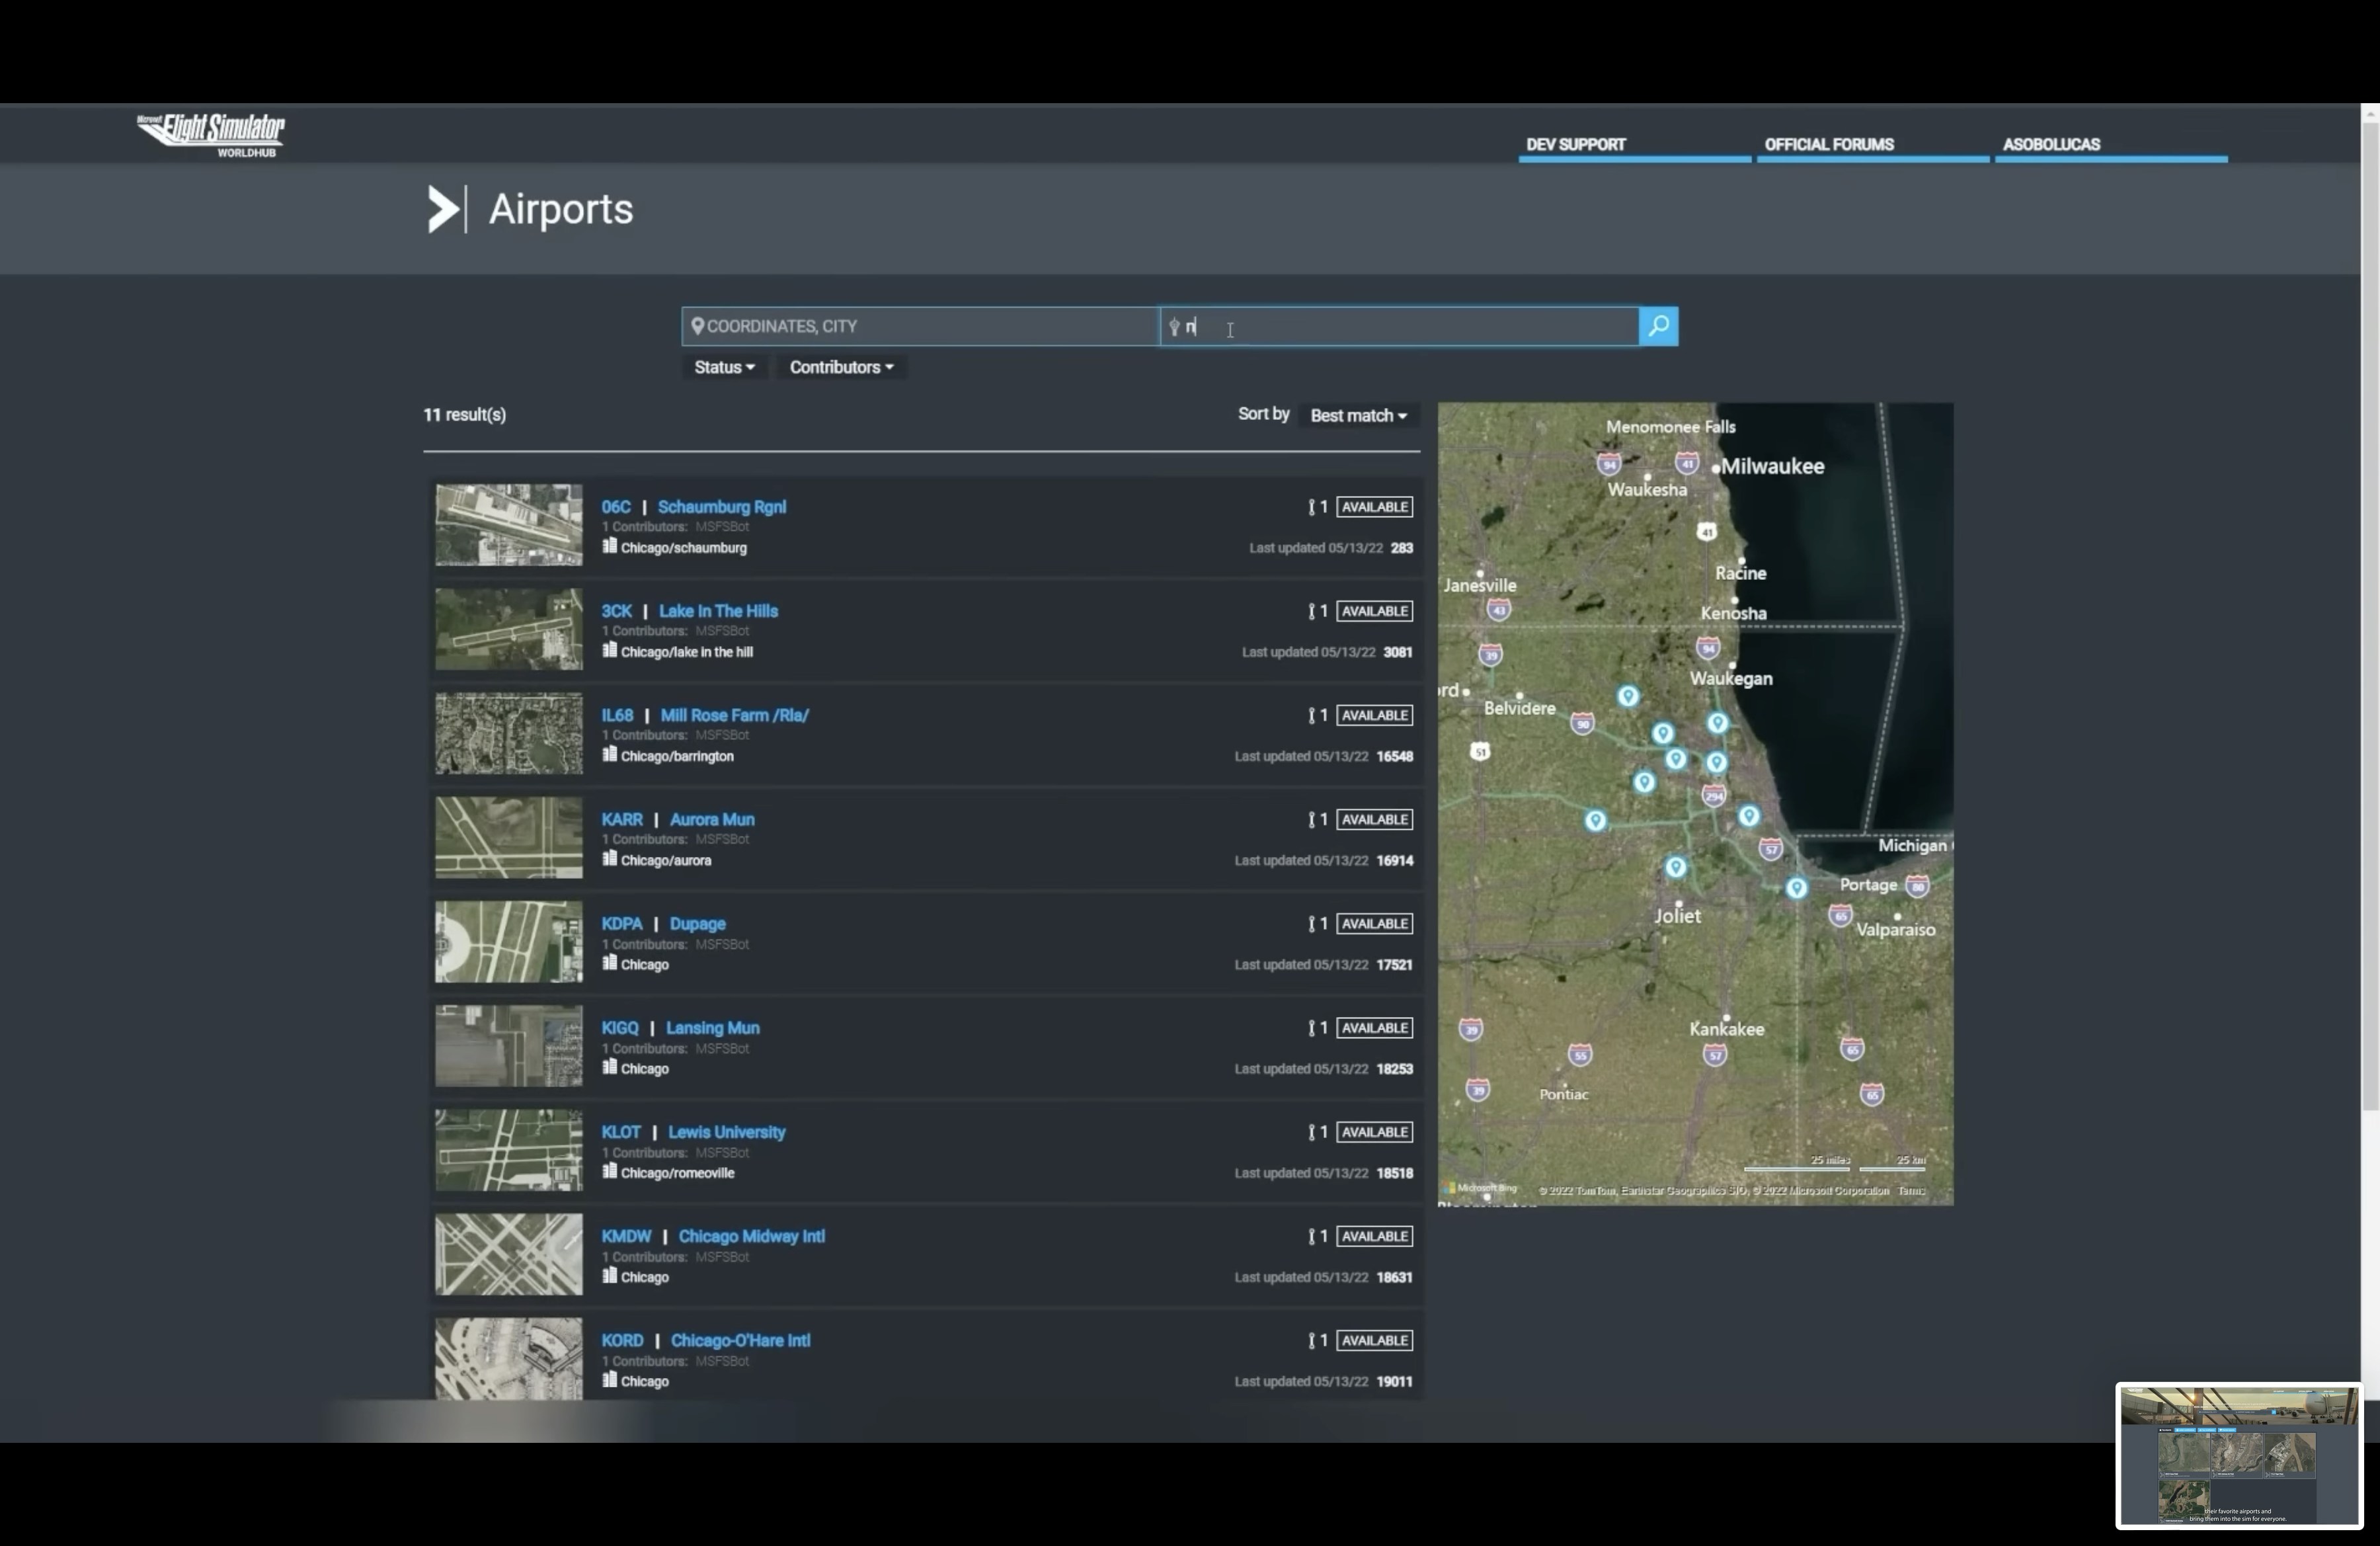Open the KDPA Dupage airport link

coord(697,924)
